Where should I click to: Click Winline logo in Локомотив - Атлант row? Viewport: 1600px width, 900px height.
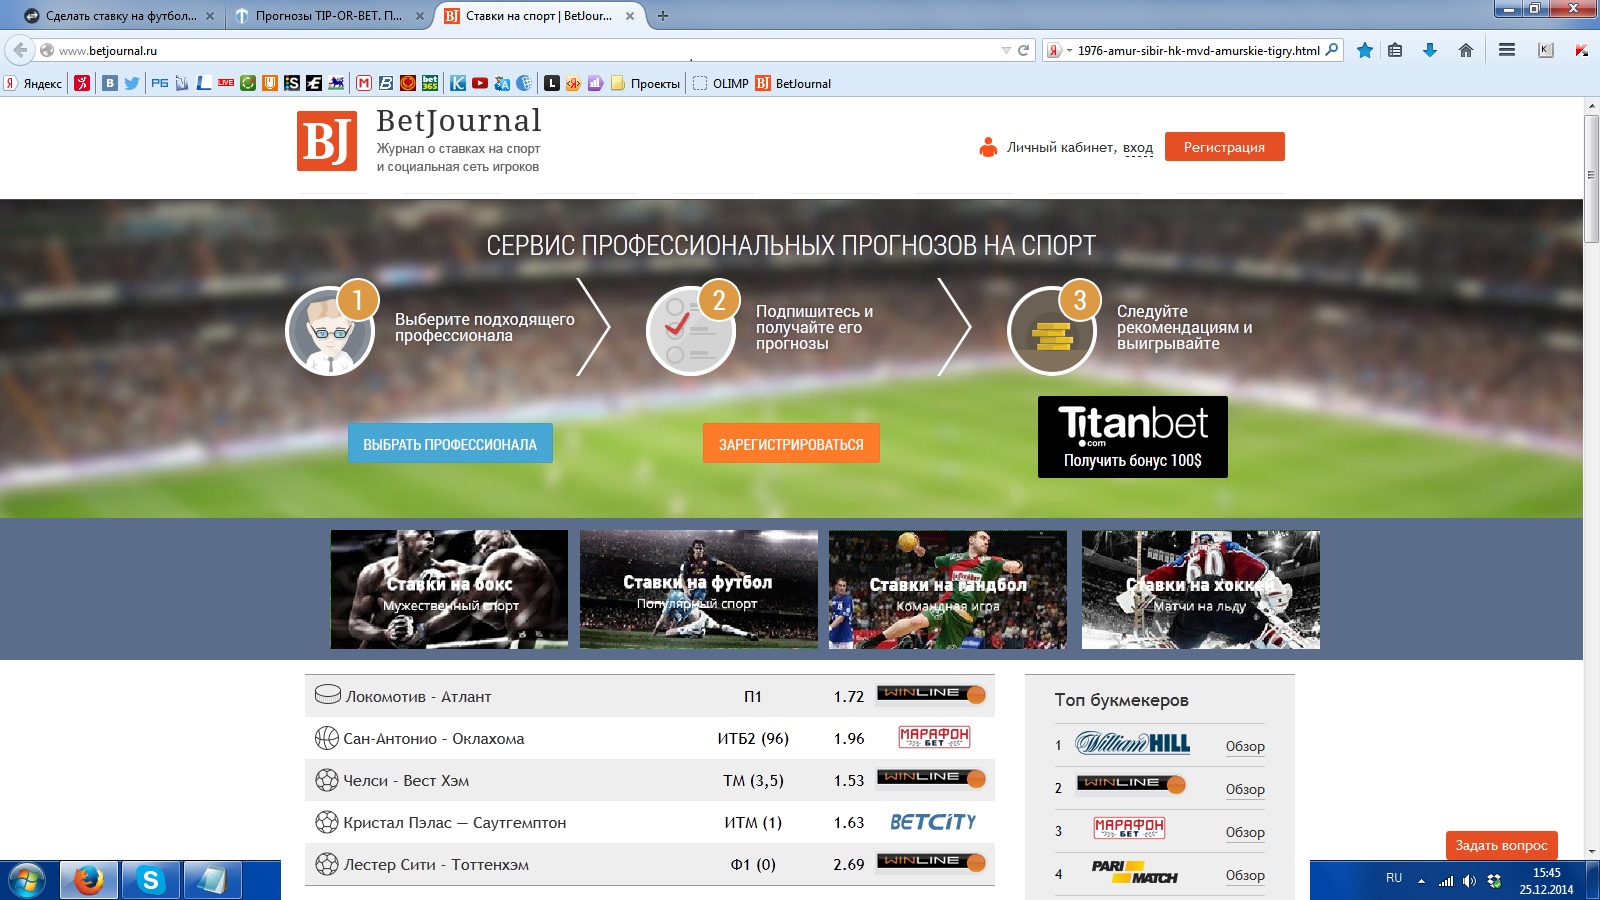[x=931, y=694]
